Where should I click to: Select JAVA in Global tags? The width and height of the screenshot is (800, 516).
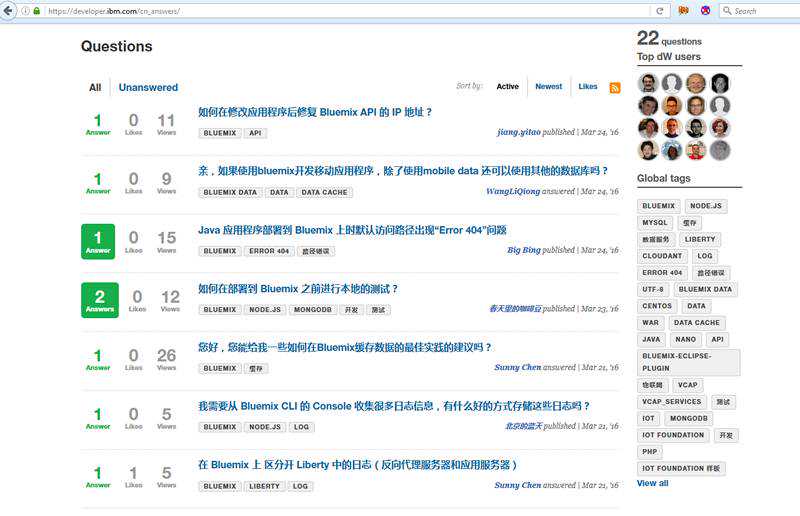pos(651,339)
